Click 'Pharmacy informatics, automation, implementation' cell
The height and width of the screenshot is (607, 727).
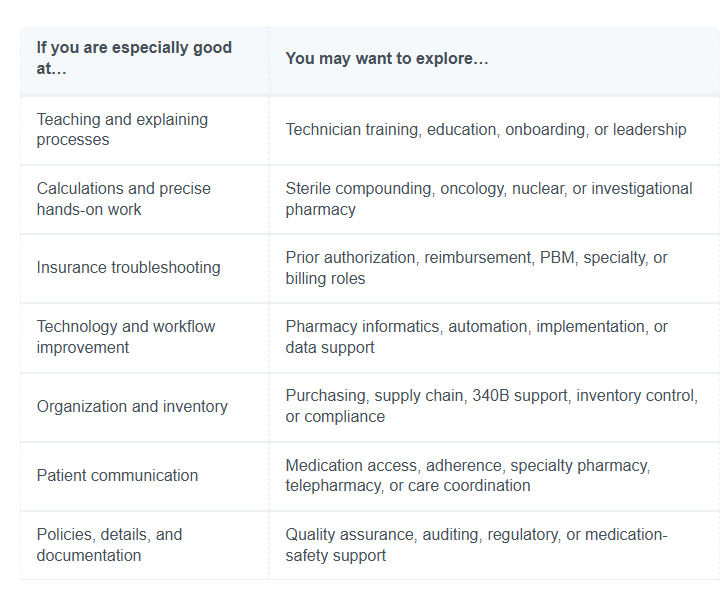tap(494, 337)
